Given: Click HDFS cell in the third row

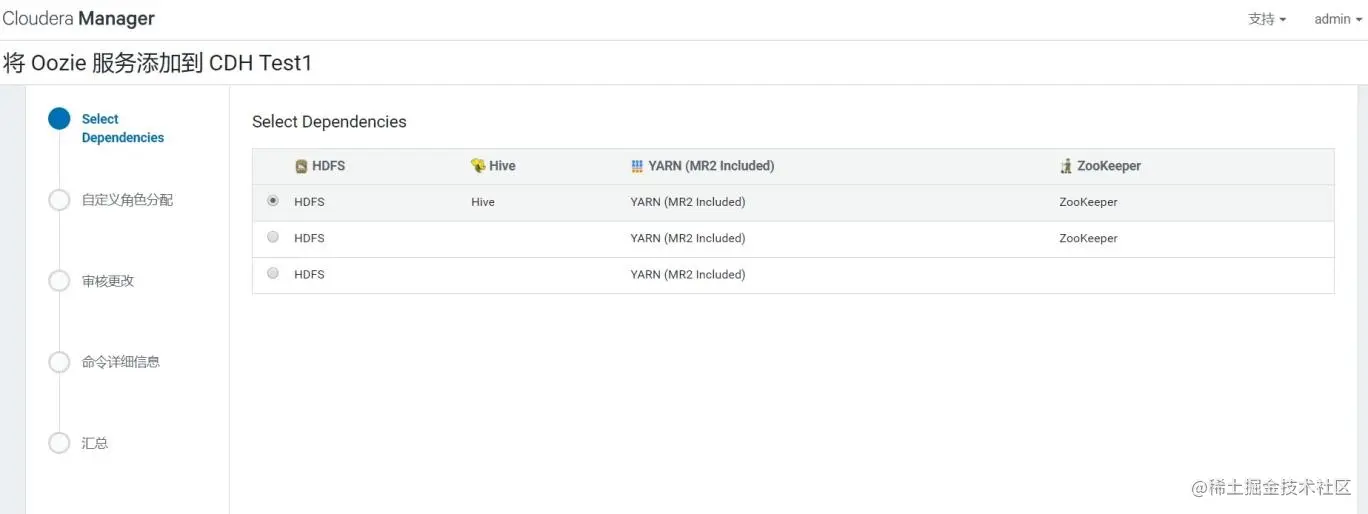Looking at the screenshot, I should 309,274.
